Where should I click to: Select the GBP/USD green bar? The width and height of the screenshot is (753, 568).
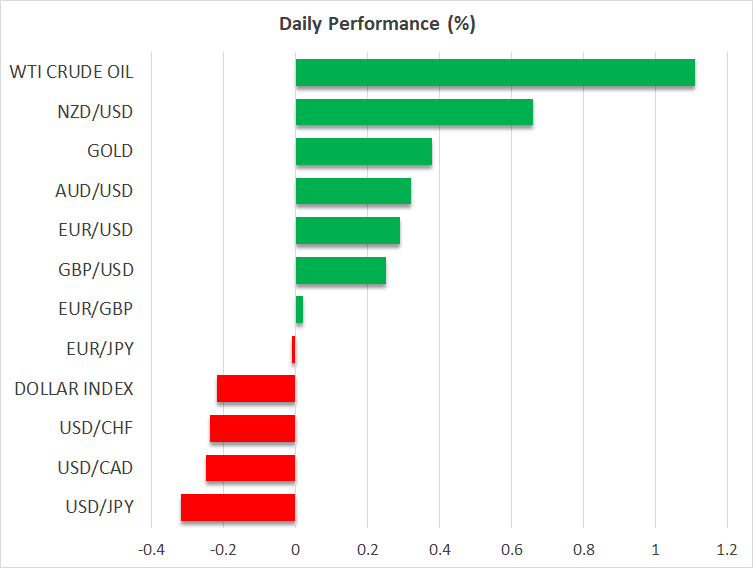pos(340,270)
